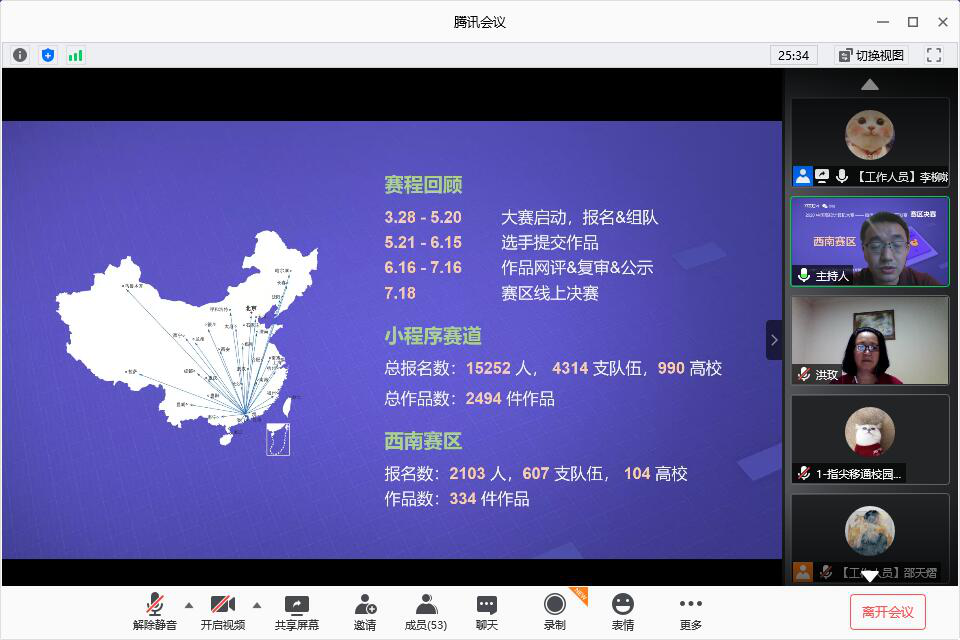Start recording (录制)

coord(554,612)
